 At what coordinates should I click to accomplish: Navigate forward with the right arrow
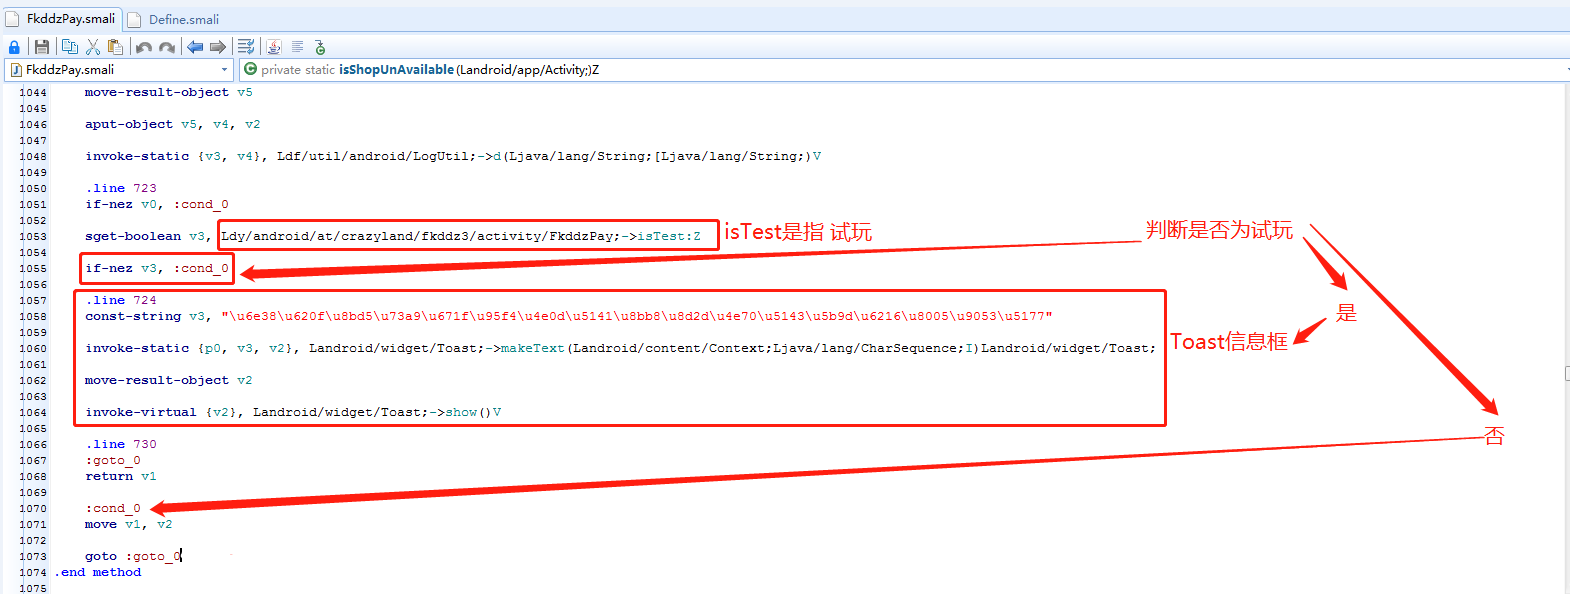(217, 47)
